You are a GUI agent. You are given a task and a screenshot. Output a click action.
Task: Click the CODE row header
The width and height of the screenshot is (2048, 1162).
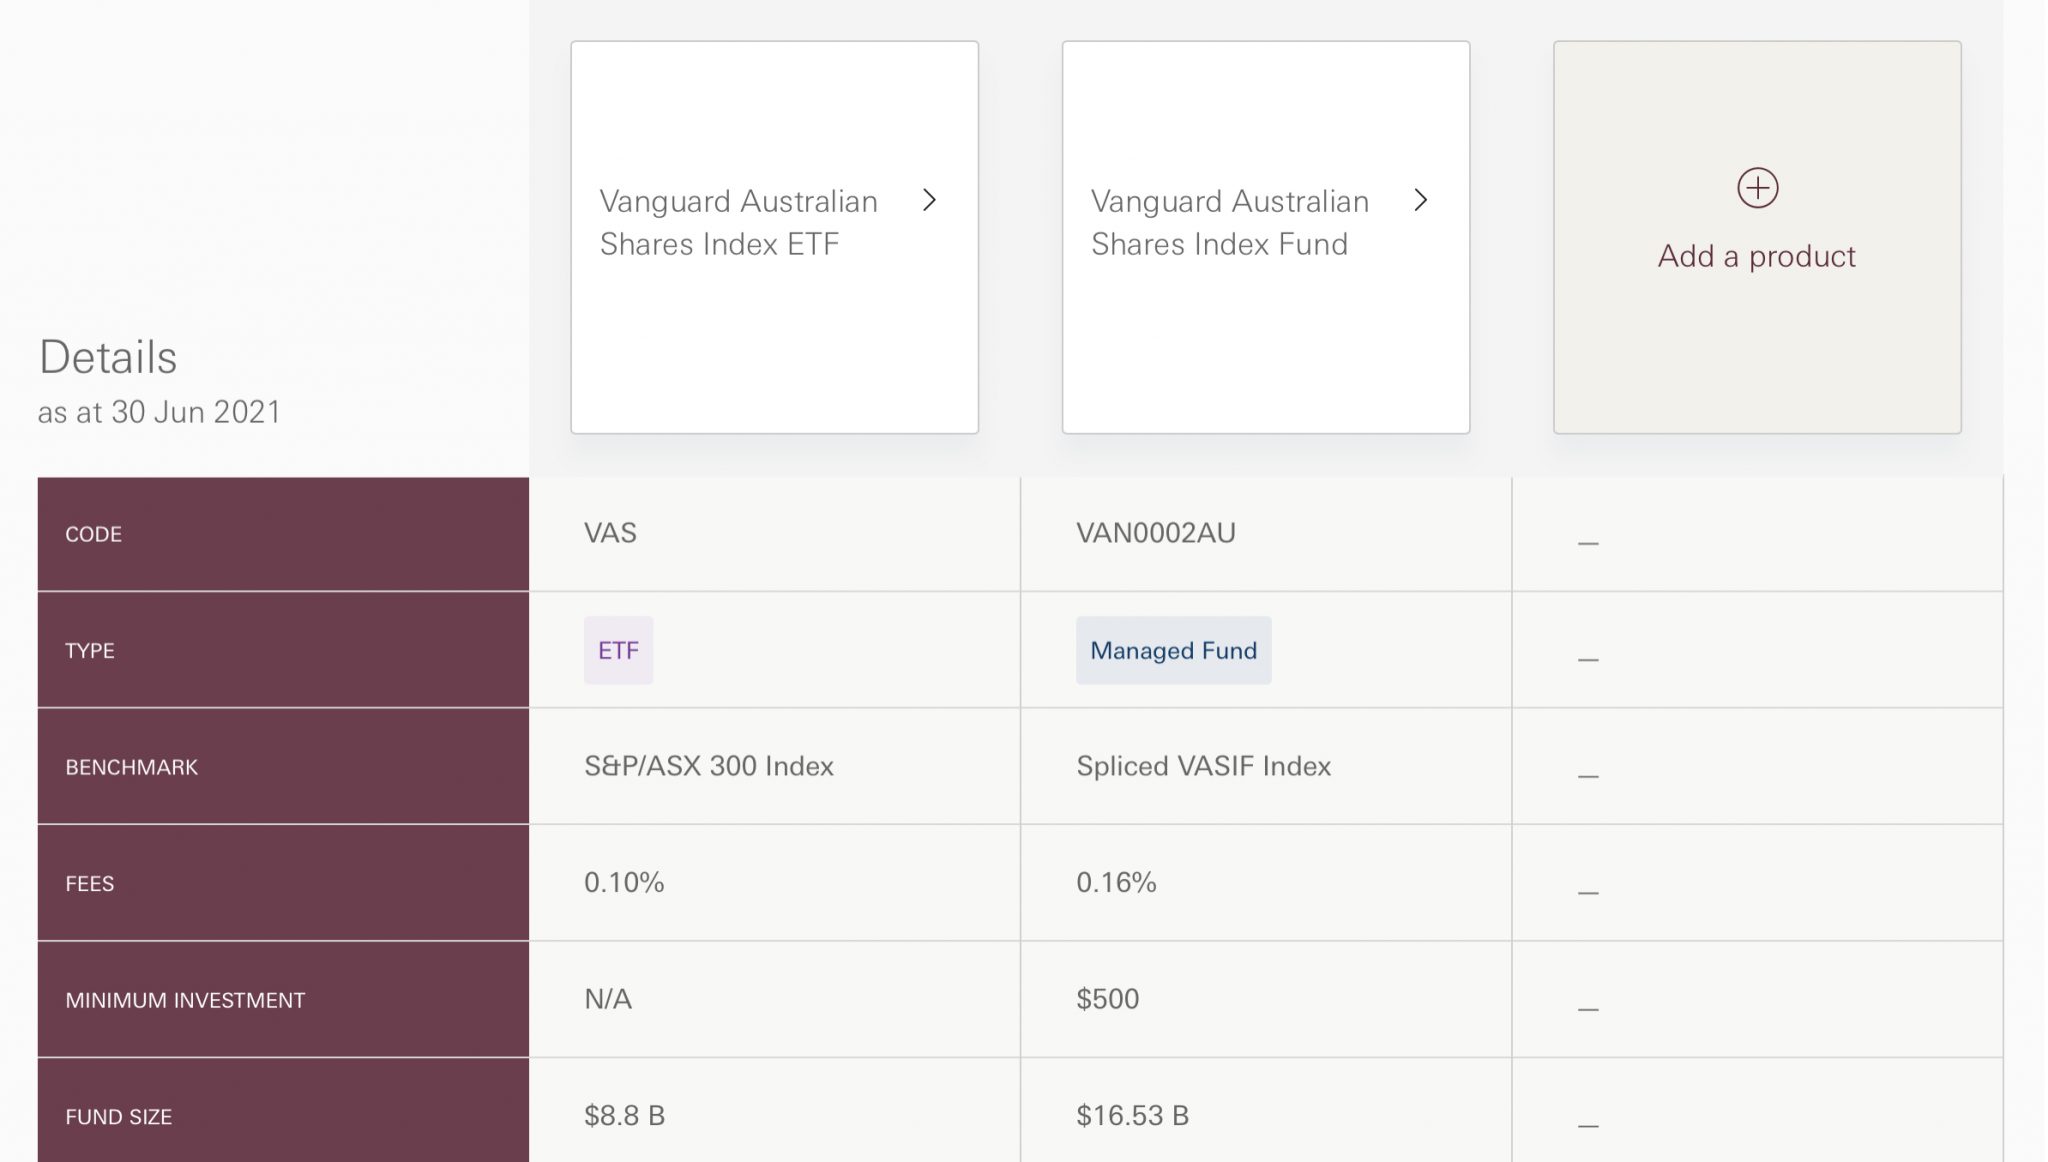click(x=94, y=534)
